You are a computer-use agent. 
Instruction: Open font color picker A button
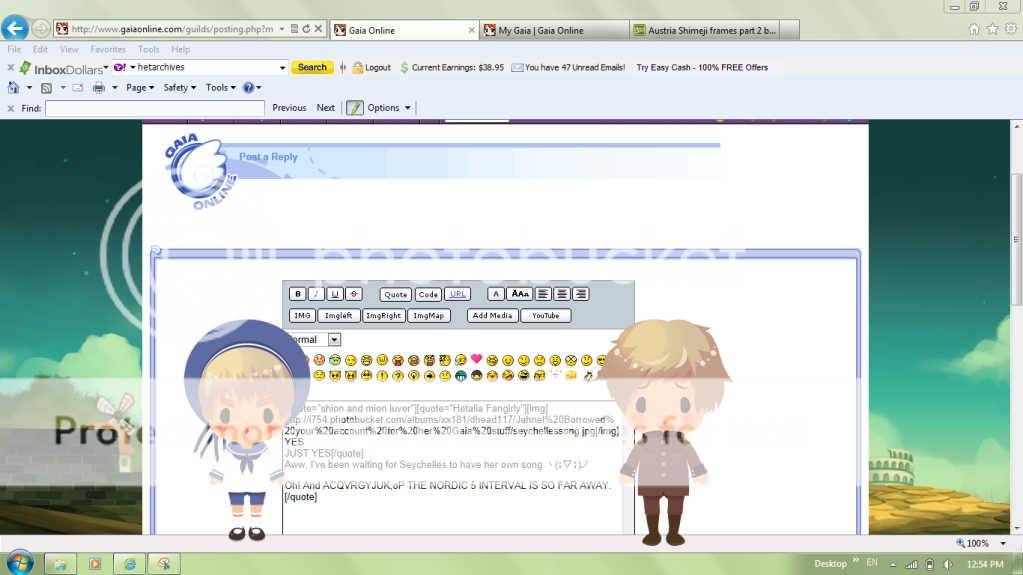[x=496, y=294]
